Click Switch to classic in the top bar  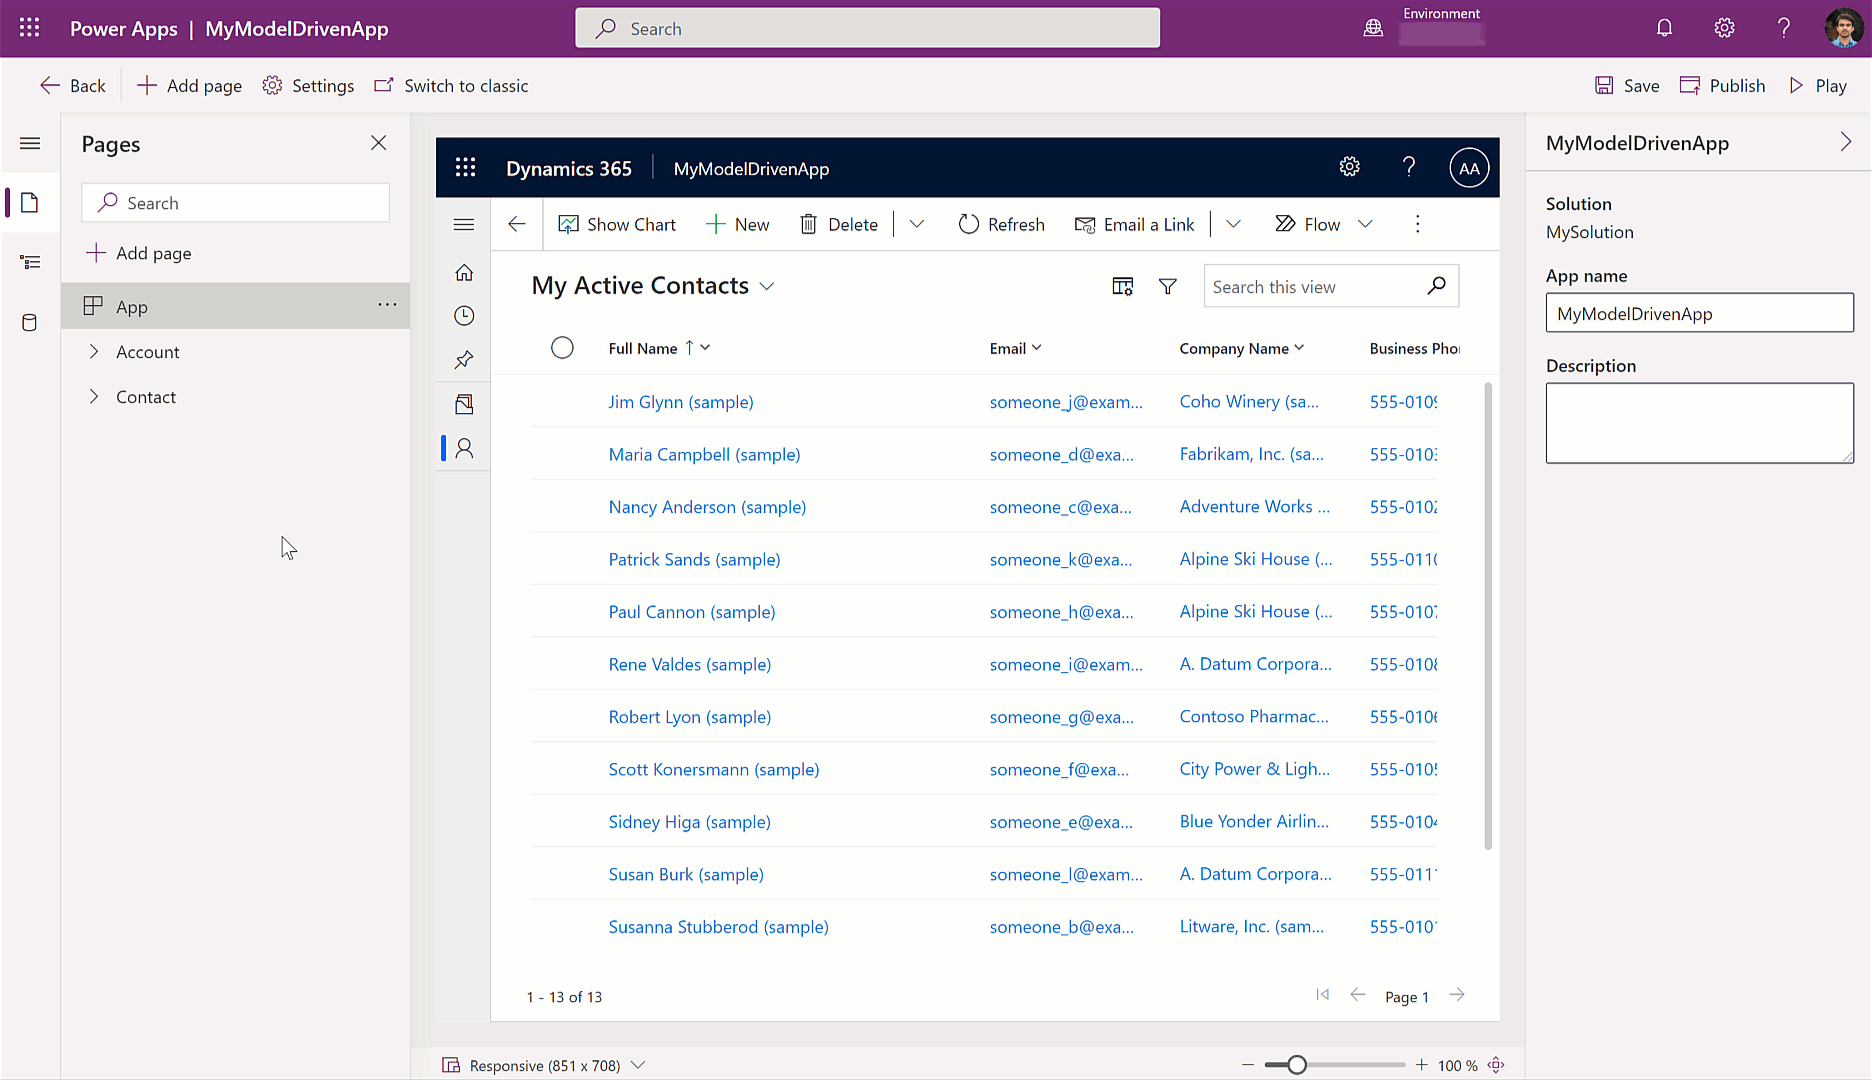tap(451, 85)
